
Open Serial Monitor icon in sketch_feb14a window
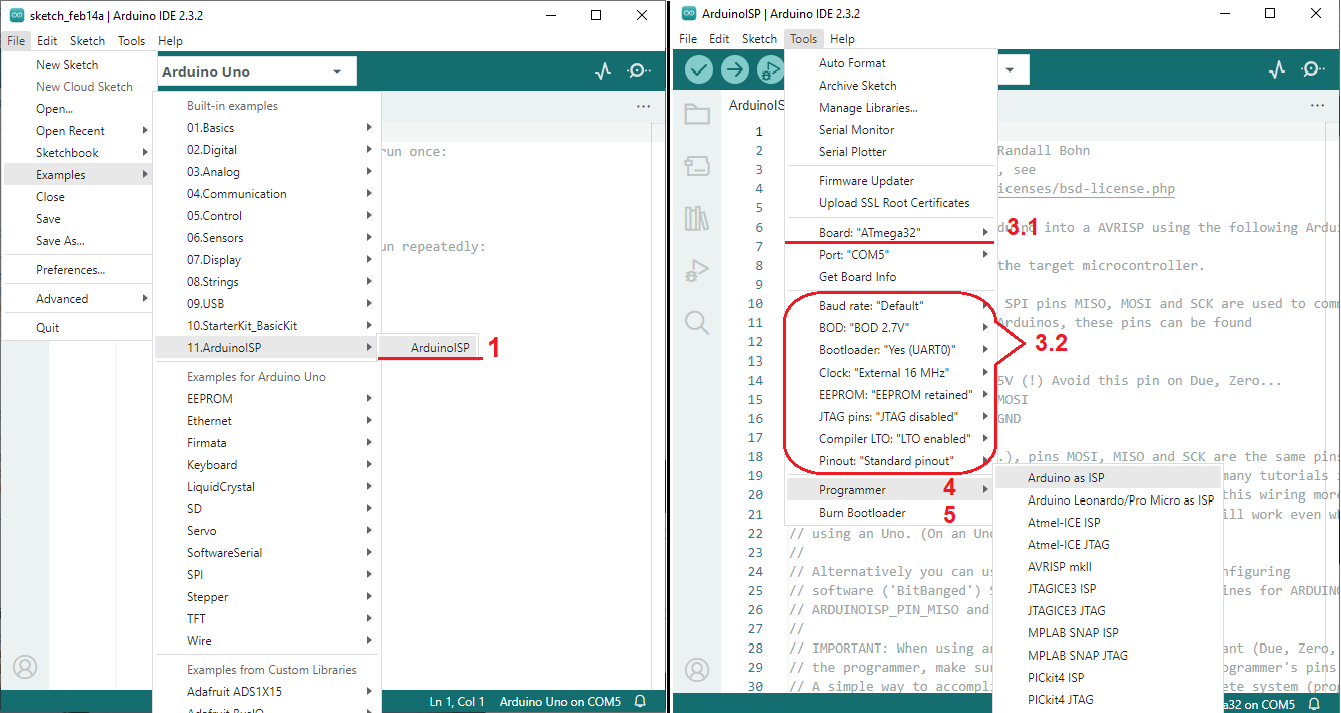[640, 71]
